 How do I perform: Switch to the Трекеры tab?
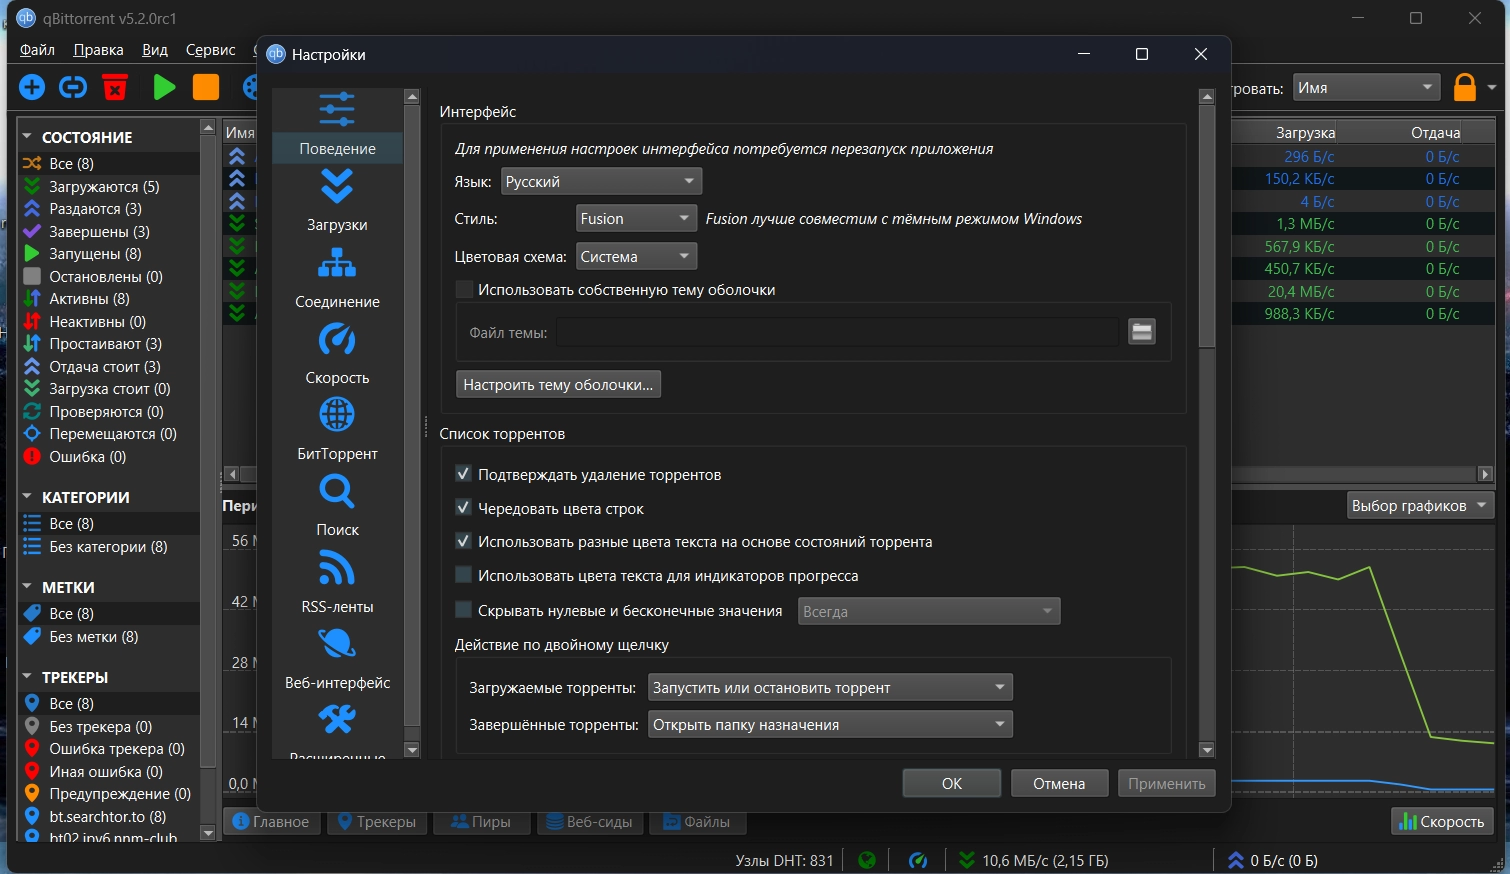377,822
